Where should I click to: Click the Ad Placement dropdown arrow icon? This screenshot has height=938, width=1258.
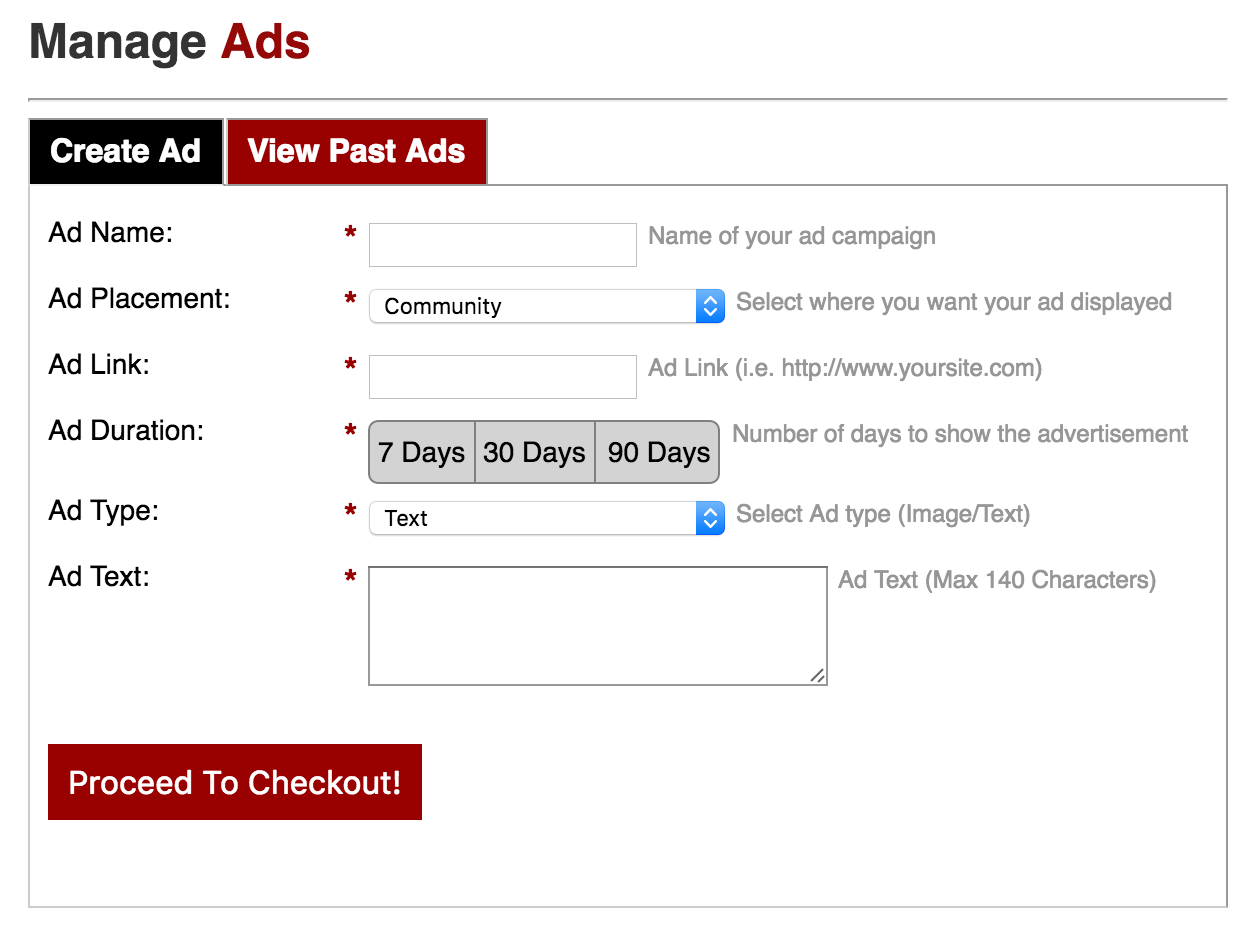[709, 306]
